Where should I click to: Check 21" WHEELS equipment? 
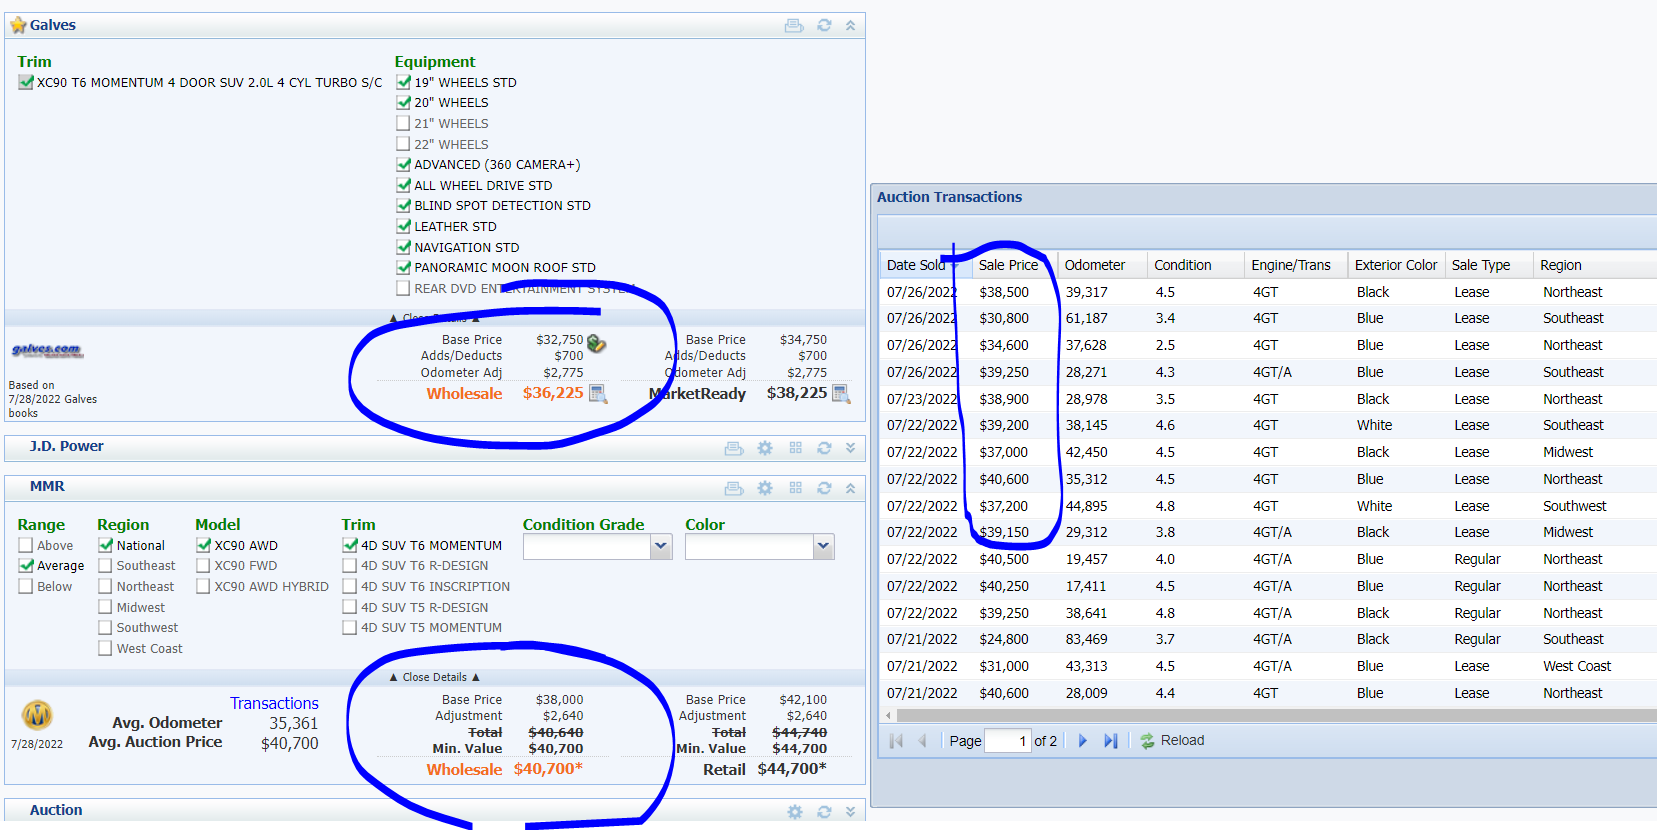point(403,123)
